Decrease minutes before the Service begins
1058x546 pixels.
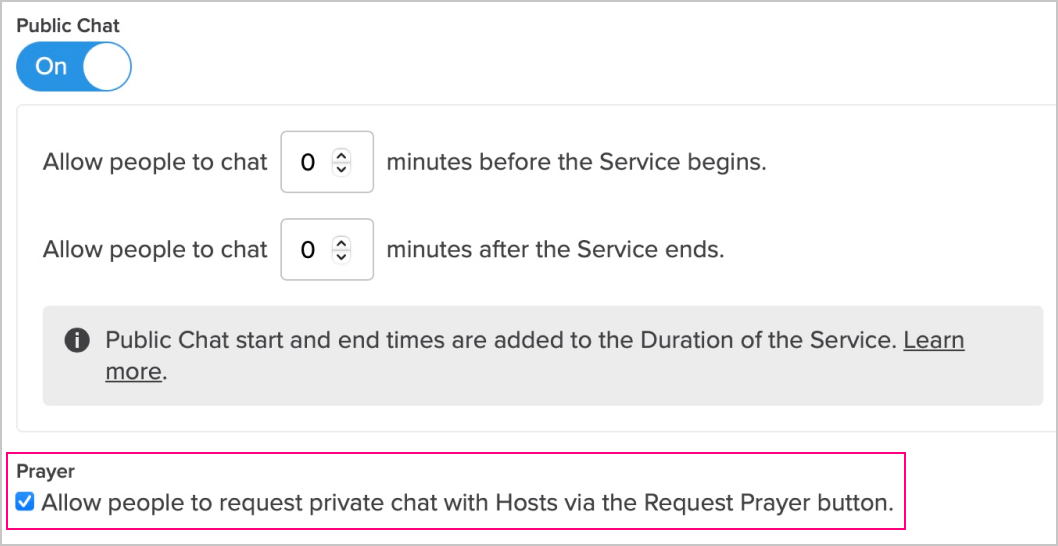tap(341, 169)
